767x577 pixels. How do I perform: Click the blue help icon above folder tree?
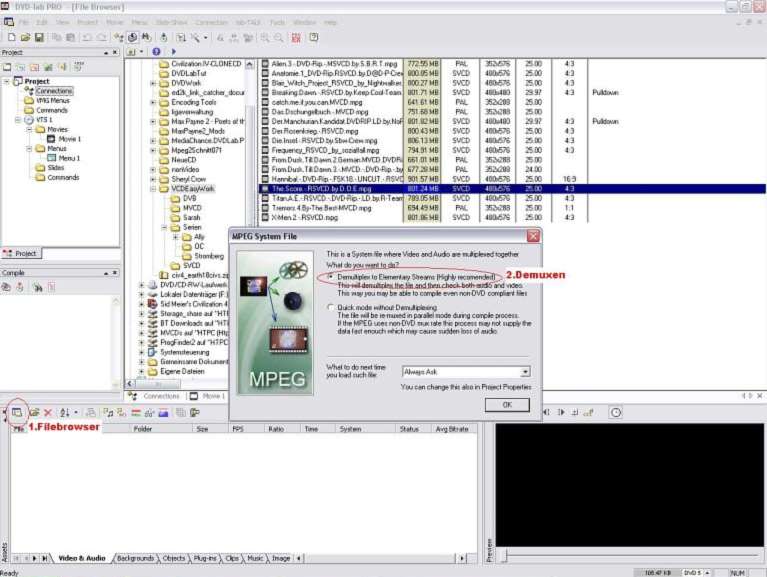(157, 51)
